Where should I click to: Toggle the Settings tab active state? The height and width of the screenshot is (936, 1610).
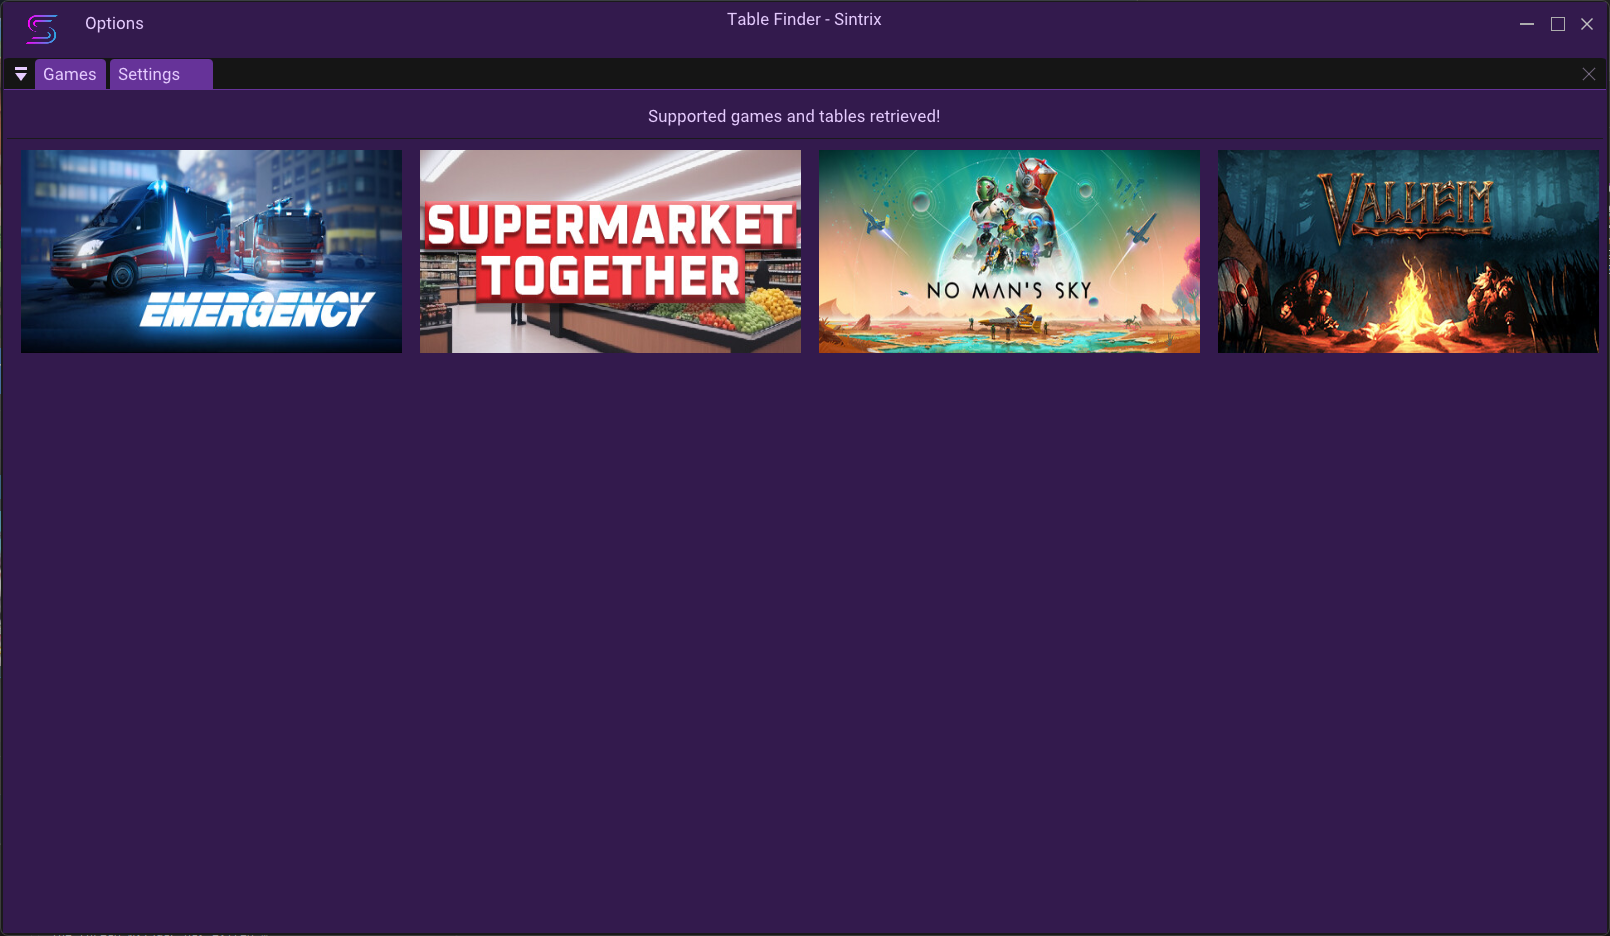148,73
